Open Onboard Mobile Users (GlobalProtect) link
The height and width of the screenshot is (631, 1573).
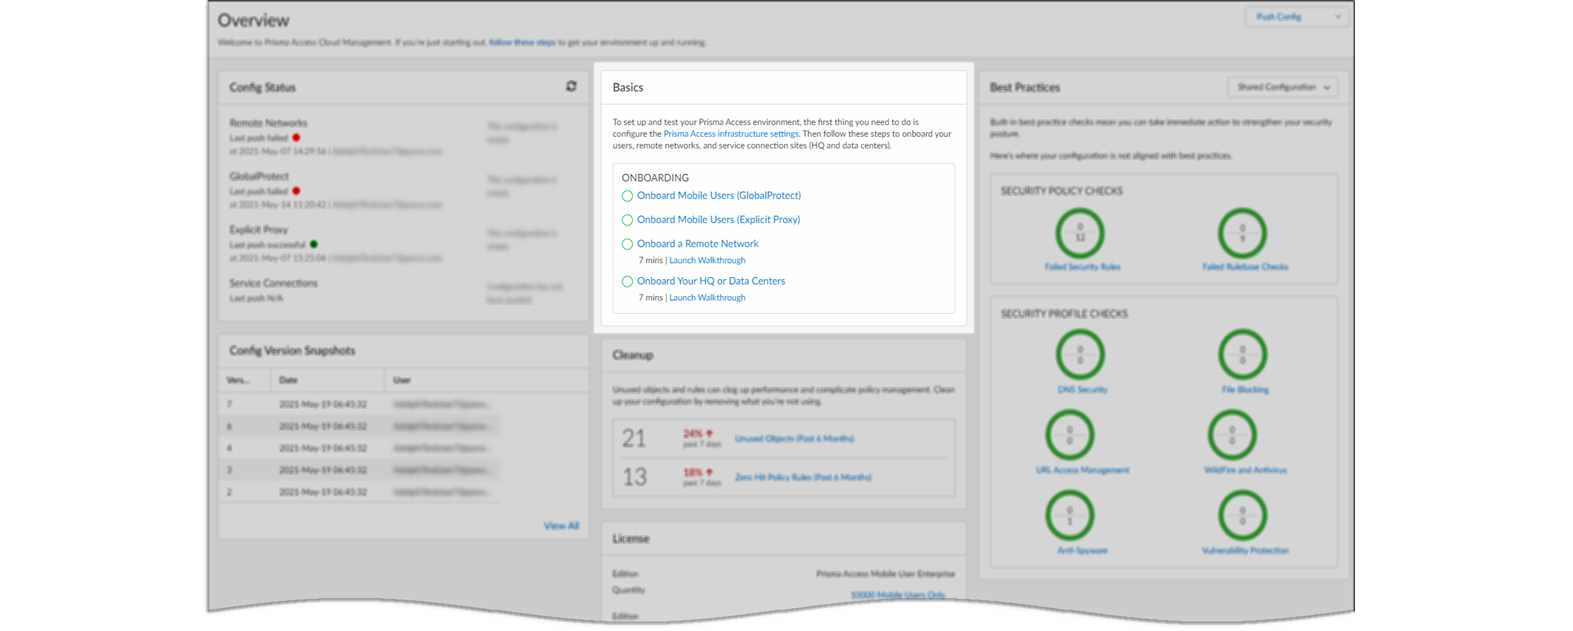719,196
